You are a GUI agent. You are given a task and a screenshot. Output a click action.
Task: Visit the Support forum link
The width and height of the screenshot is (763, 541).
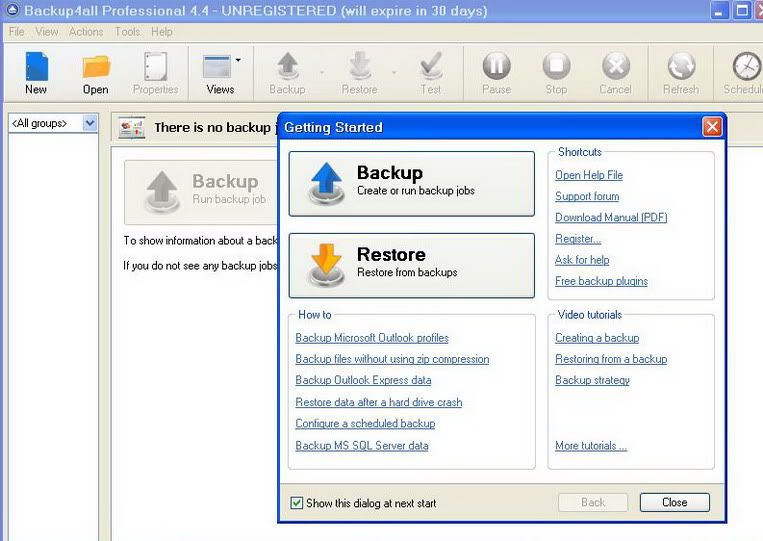pyautogui.click(x=587, y=197)
